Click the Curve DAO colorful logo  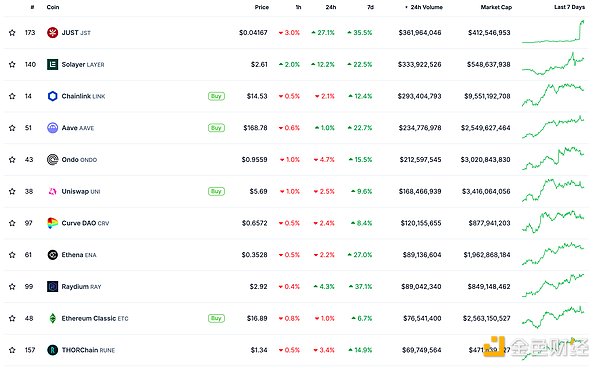(x=52, y=223)
